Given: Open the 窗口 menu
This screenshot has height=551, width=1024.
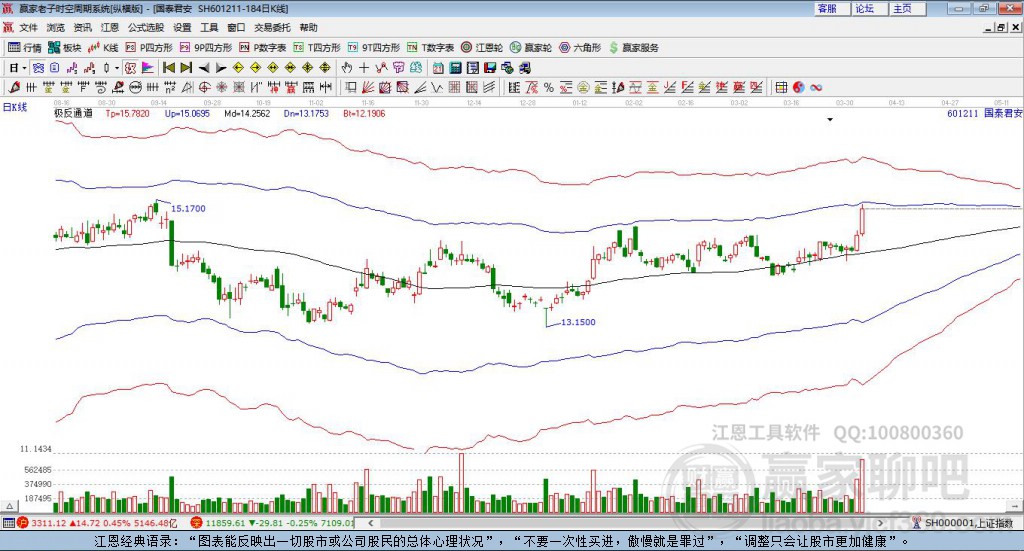Looking at the screenshot, I should click(236, 27).
